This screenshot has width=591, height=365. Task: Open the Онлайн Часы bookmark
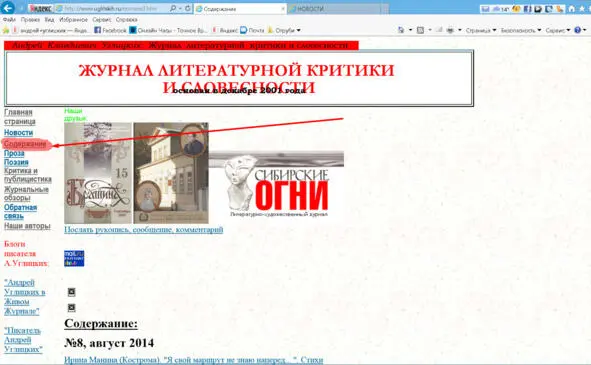pos(168,30)
